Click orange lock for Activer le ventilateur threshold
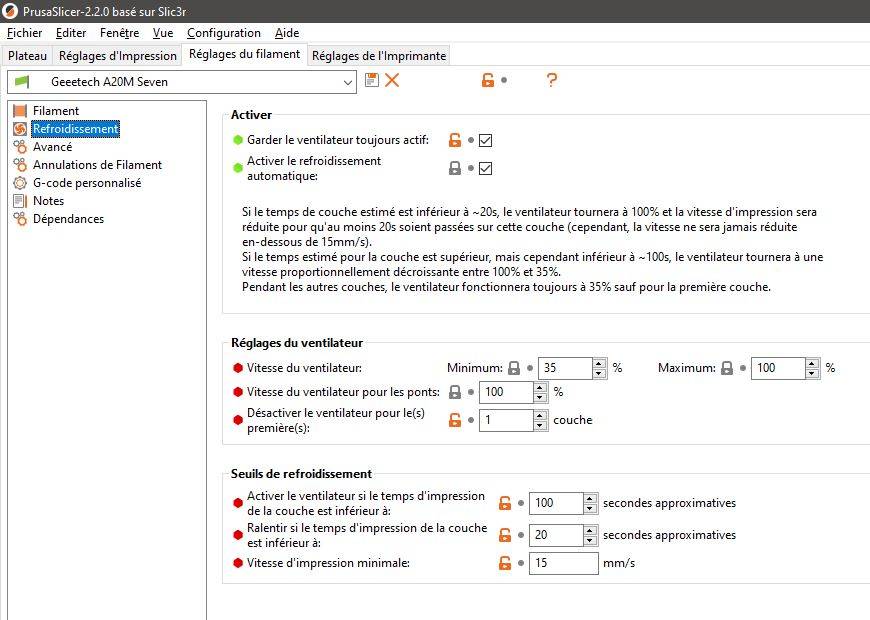Viewport: 870px width, 620px height. (x=505, y=503)
